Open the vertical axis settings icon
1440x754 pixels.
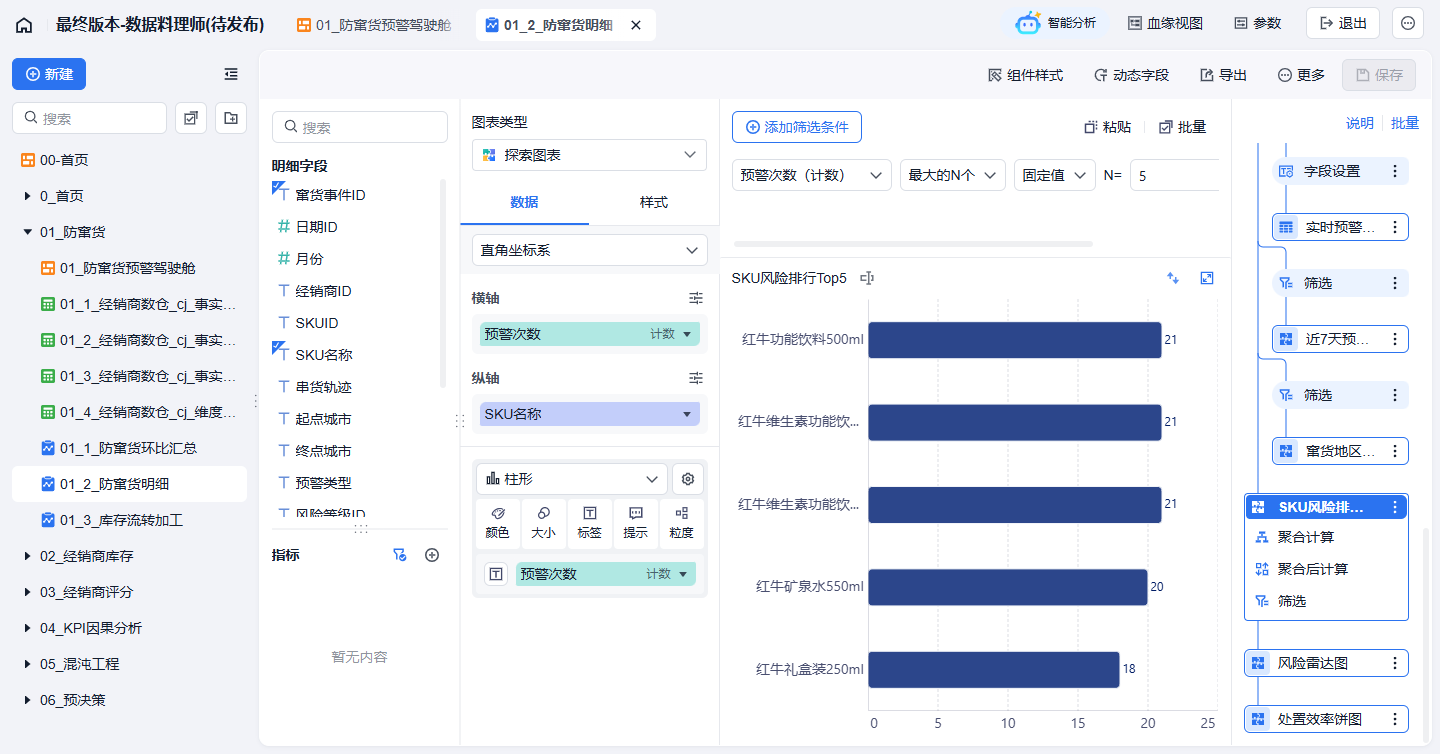pyautogui.click(x=696, y=378)
